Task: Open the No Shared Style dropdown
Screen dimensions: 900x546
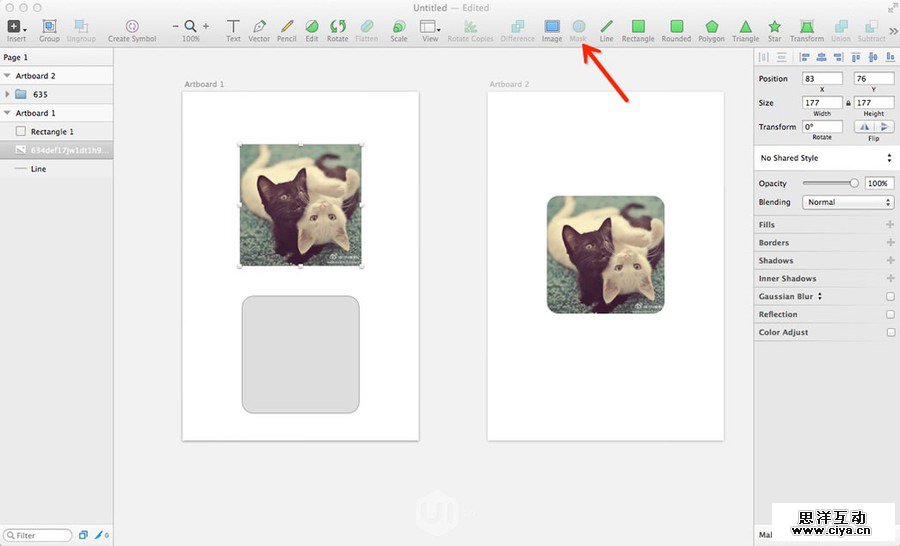Action: point(825,158)
